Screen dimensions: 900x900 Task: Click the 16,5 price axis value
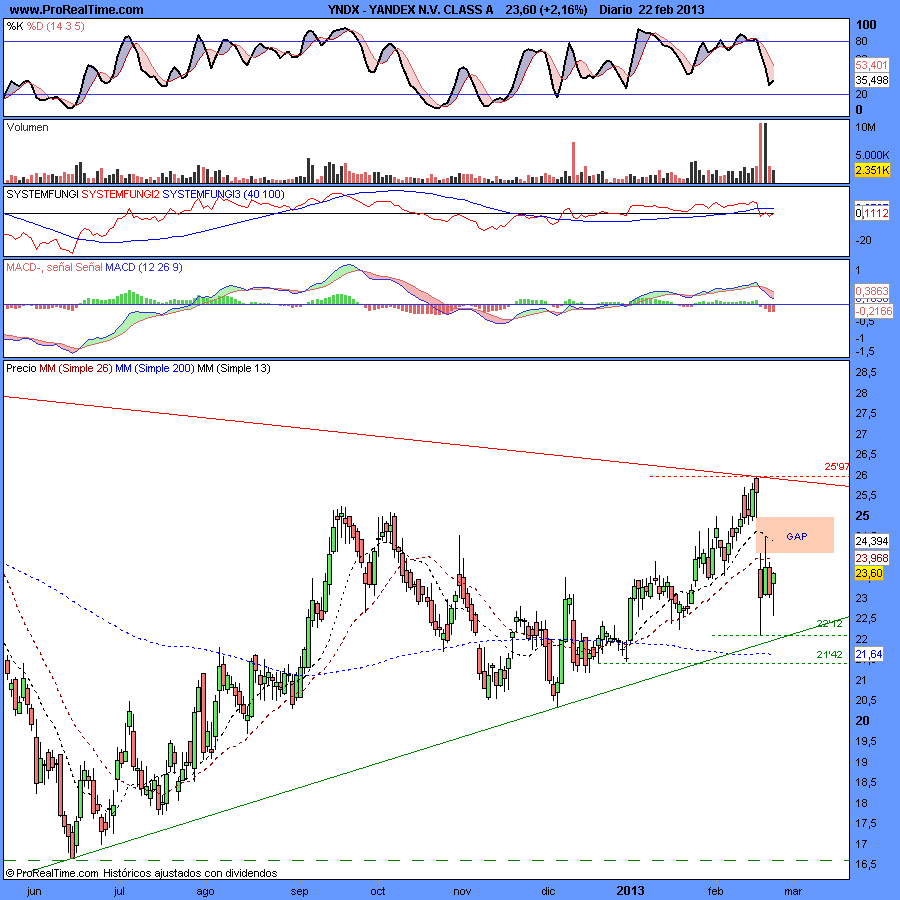(866, 864)
